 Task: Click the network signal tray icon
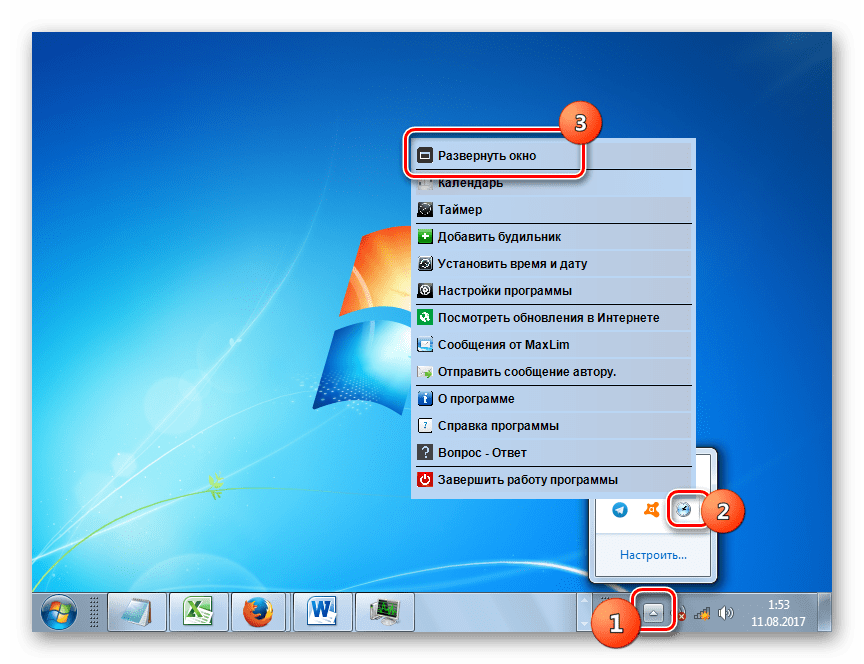pyautogui.click(x=702, y=613)
